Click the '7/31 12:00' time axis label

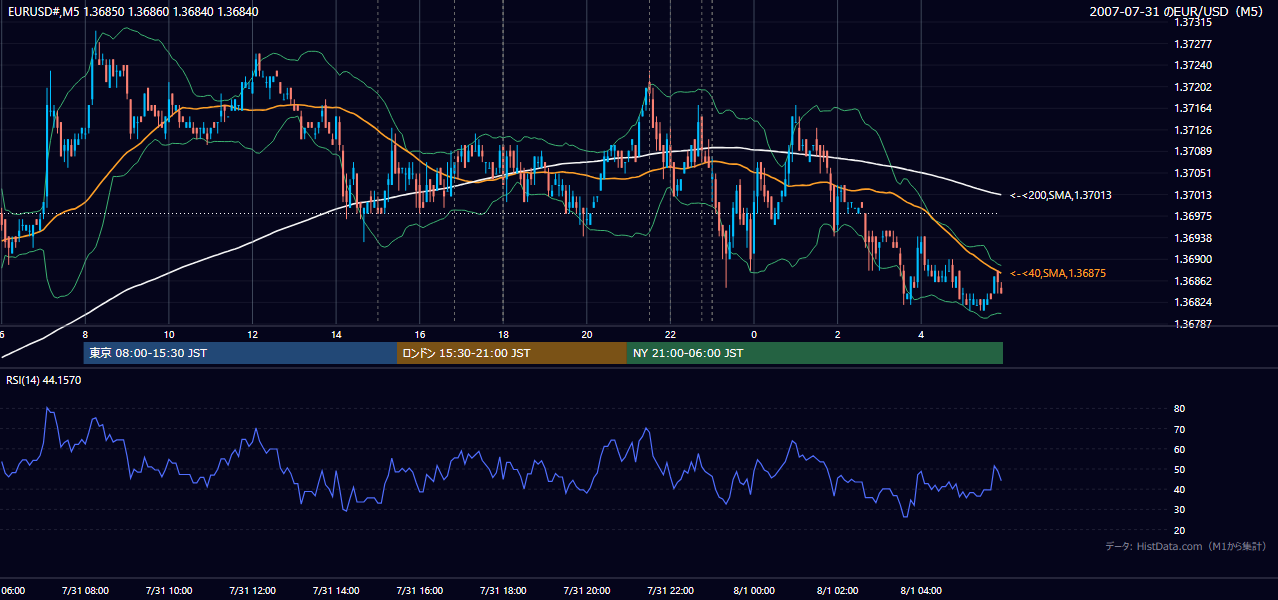(x=253, y=590)
